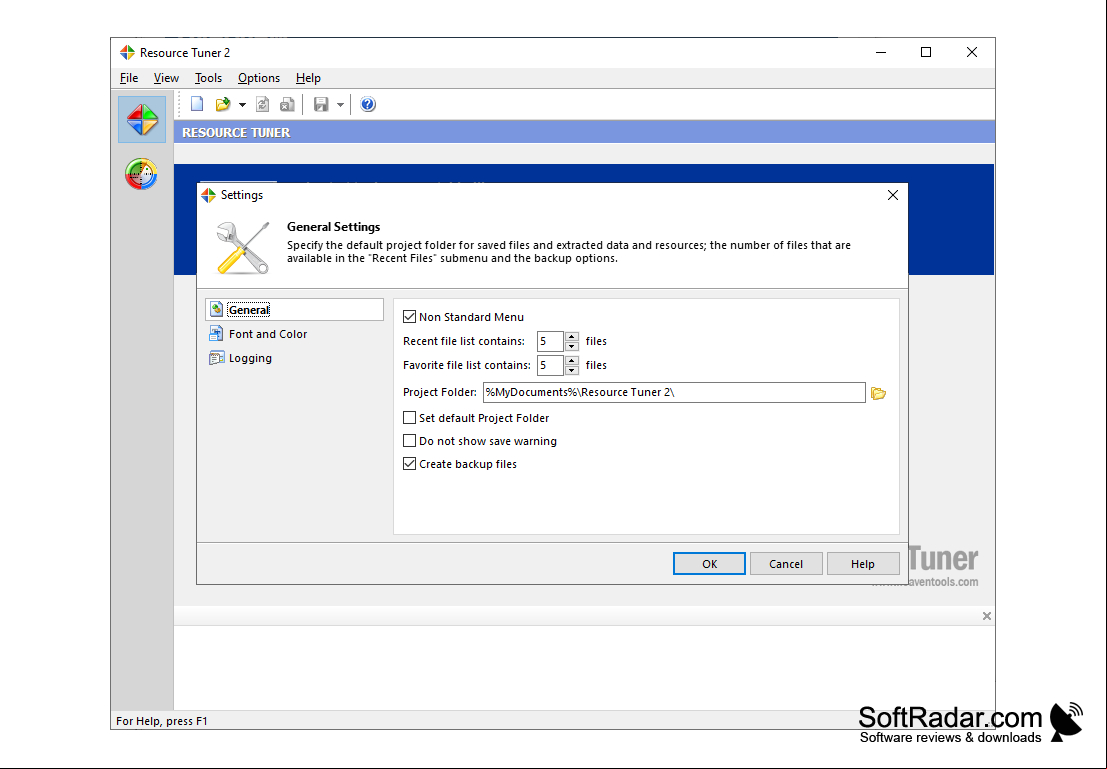
Task: Enable Set default Project Folder checkbox
Action: click(x=409, y=418)
